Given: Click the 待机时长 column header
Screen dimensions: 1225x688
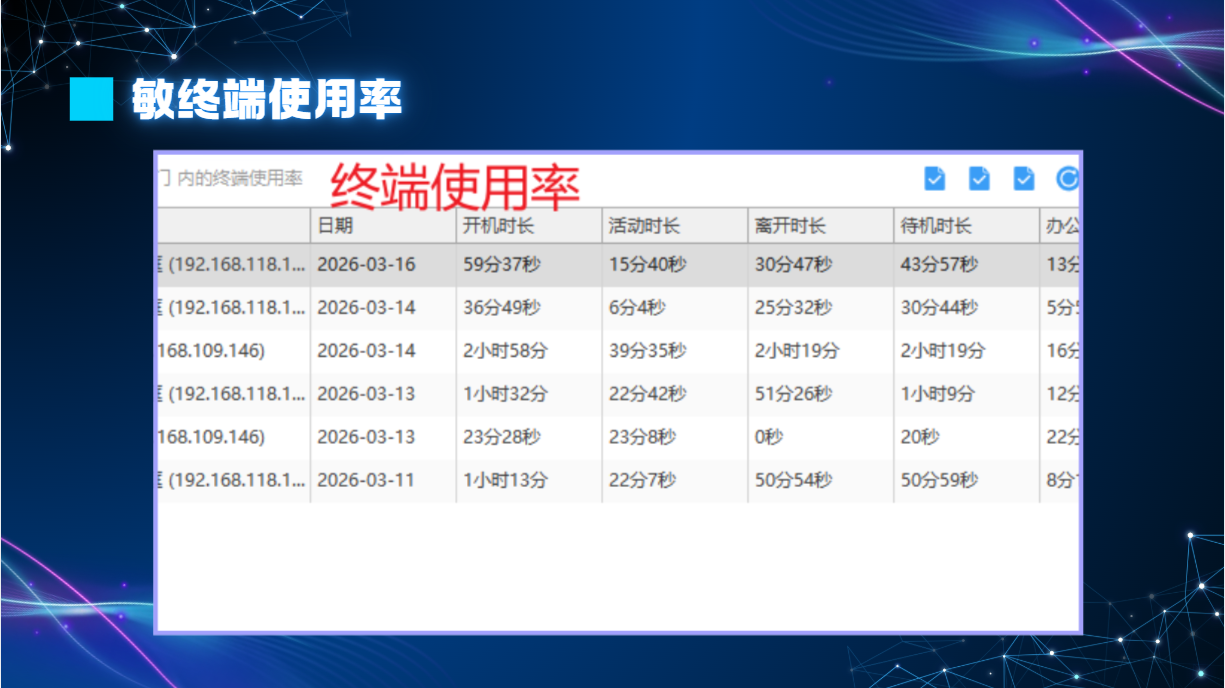Looking at the screenshot, I should point(936,226).
